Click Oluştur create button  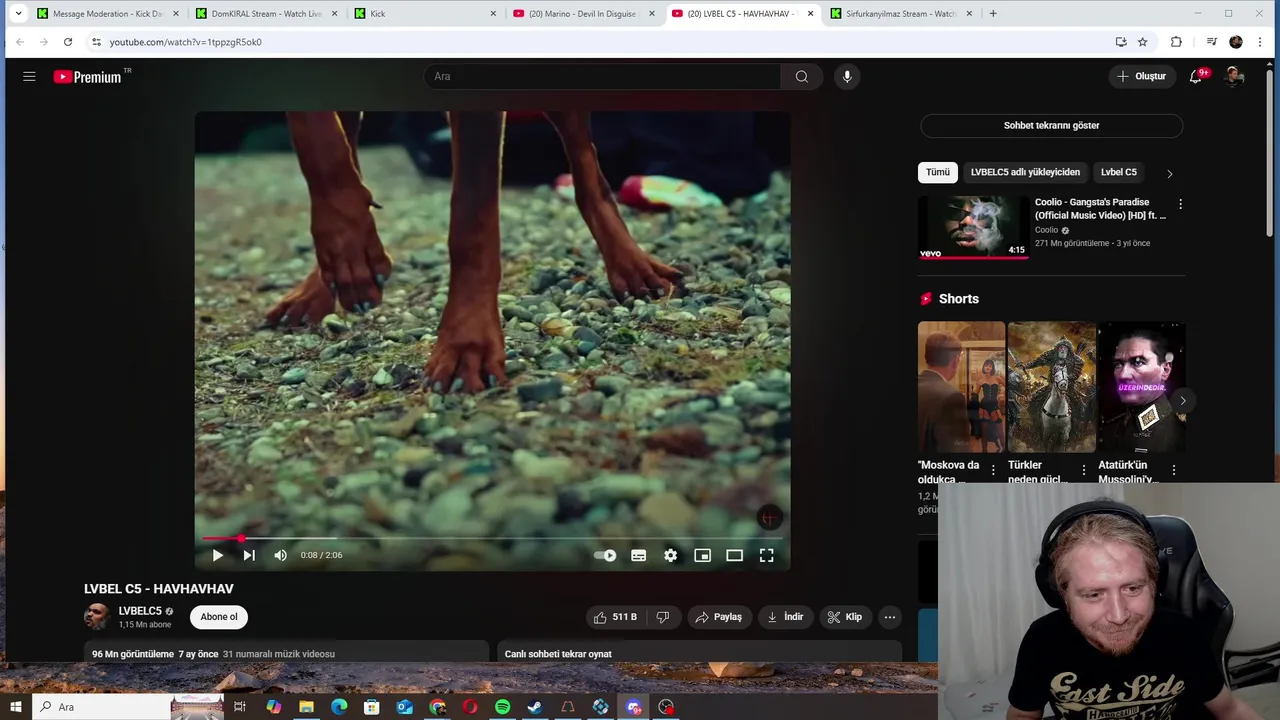(1142, 77)
